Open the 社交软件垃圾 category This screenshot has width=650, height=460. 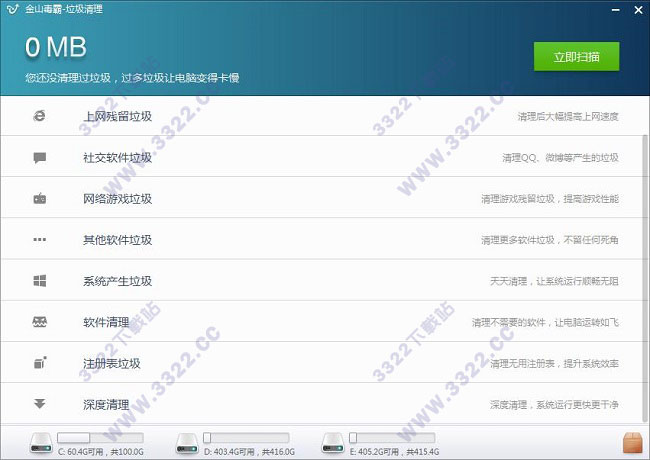(x=322, y=156)
